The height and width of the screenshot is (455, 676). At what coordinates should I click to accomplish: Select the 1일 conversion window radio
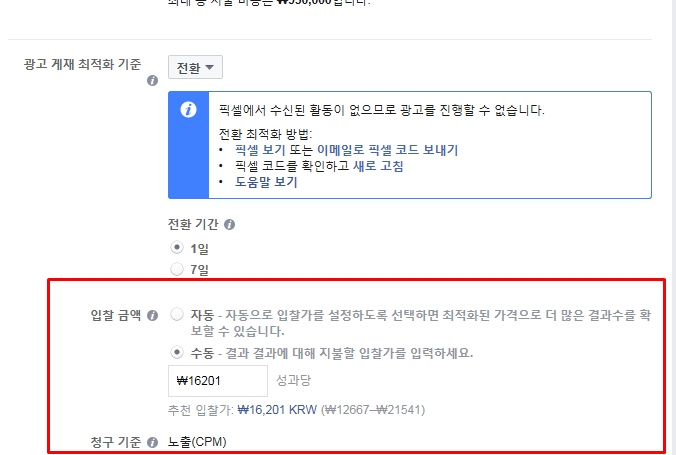177,248
